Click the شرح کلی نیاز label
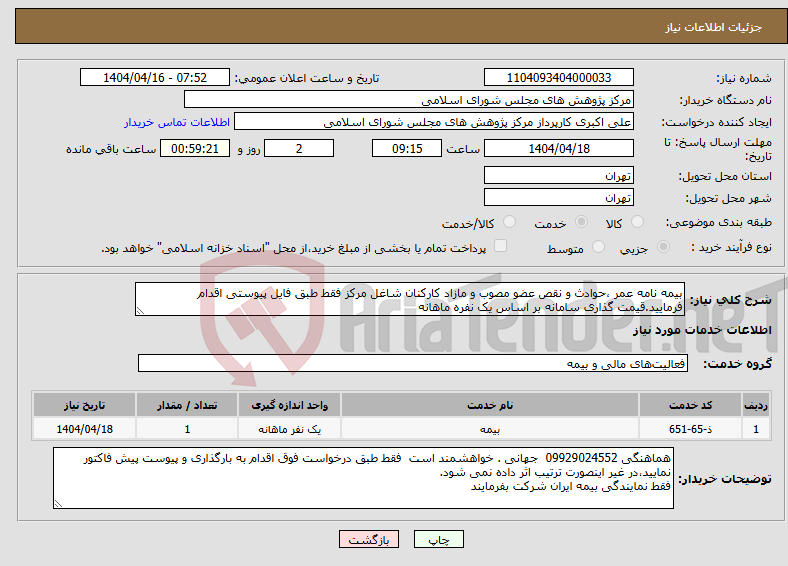 (730, 300)
